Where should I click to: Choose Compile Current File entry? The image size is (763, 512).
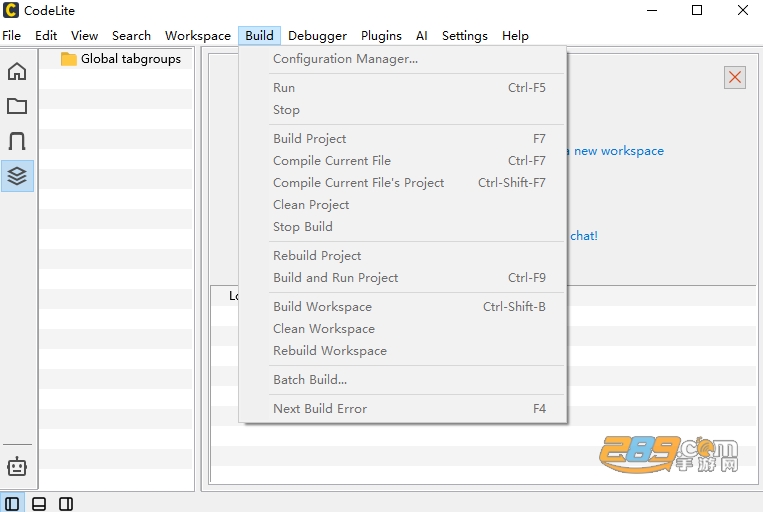[403, 161]
